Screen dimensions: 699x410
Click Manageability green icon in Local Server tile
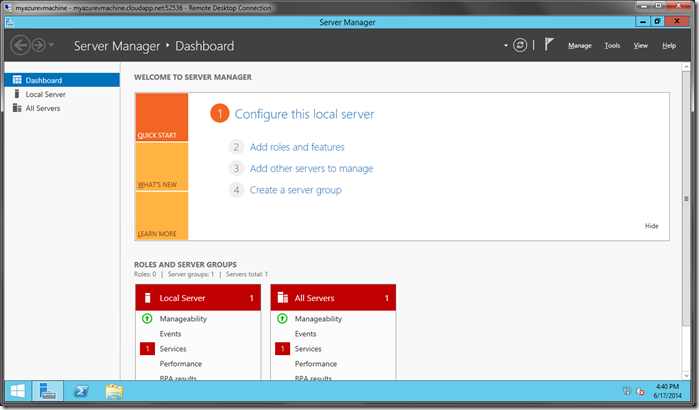tap(147, 319)
